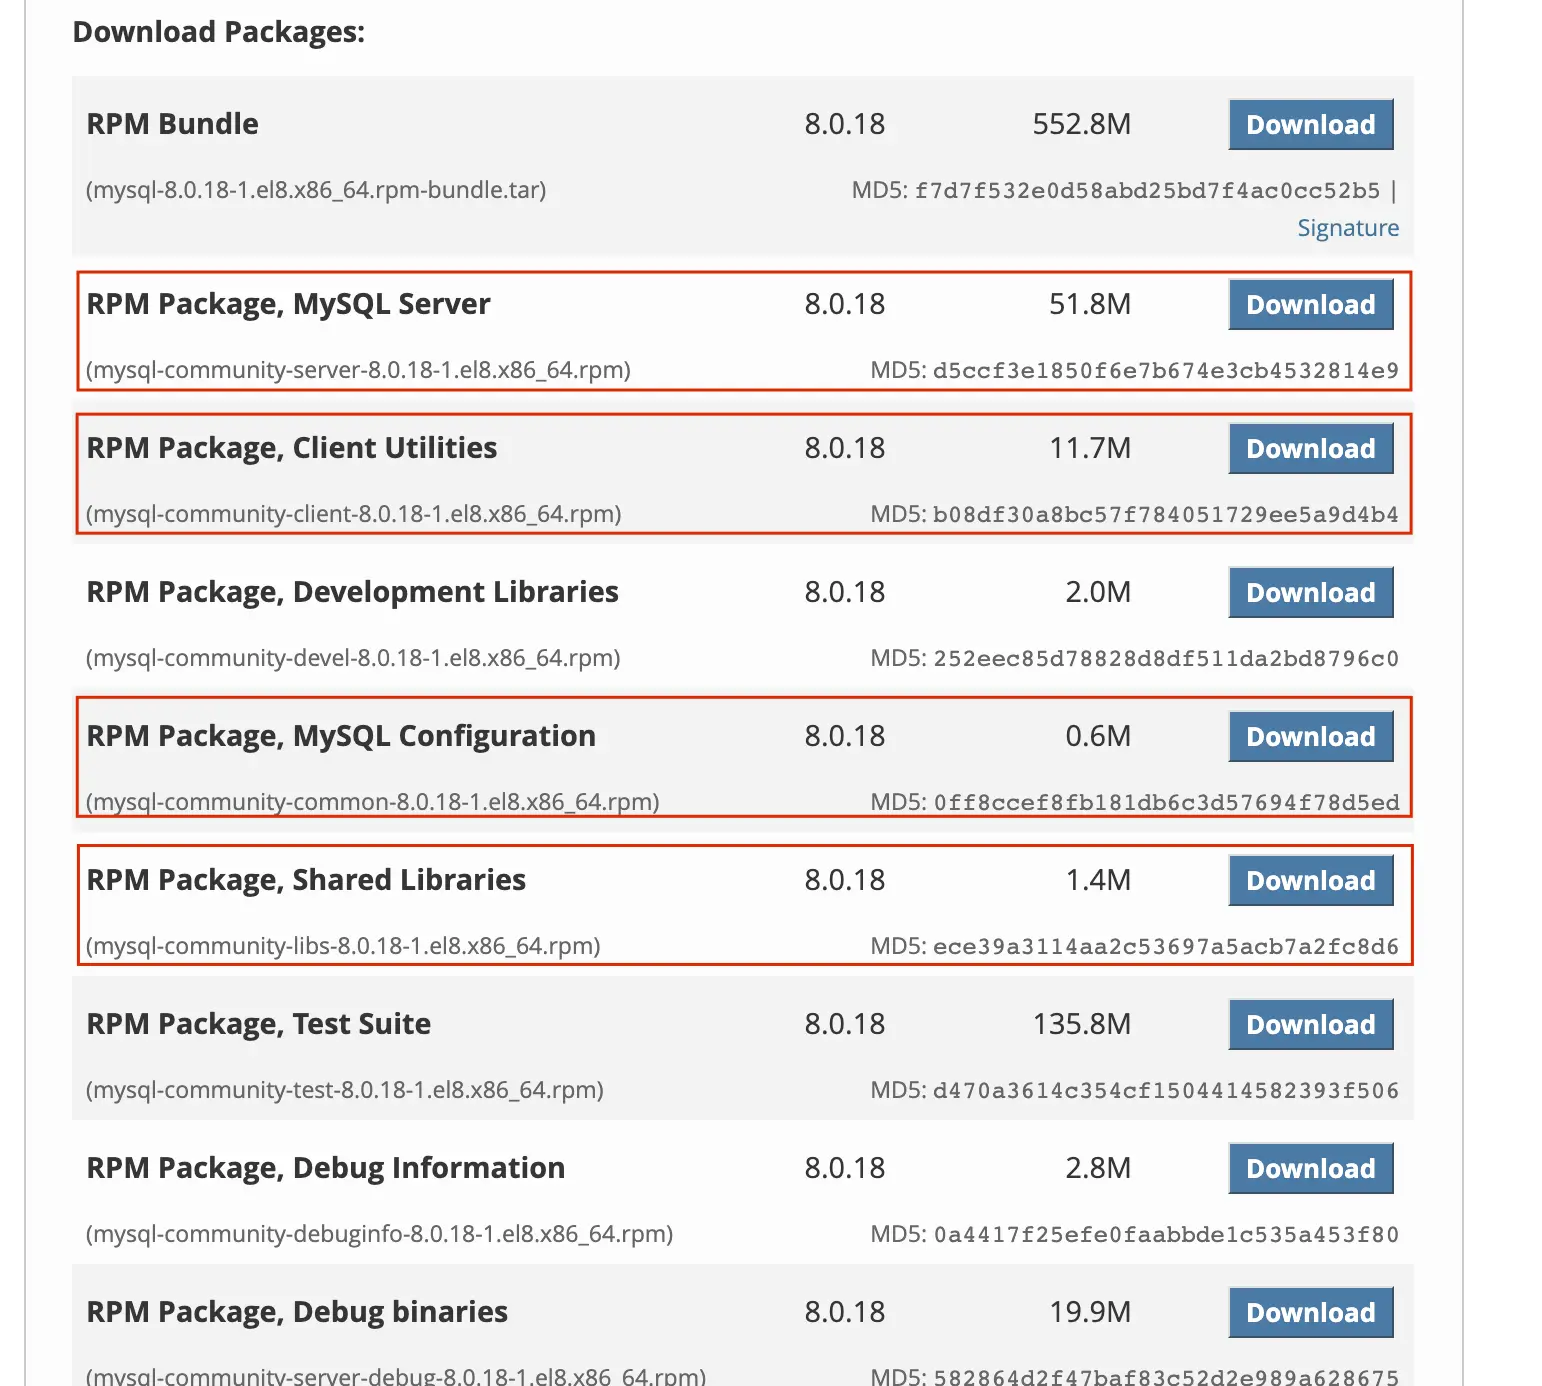Download the MySQL Configuration RPM package

pyautogui.click(x=1310, y=737)
